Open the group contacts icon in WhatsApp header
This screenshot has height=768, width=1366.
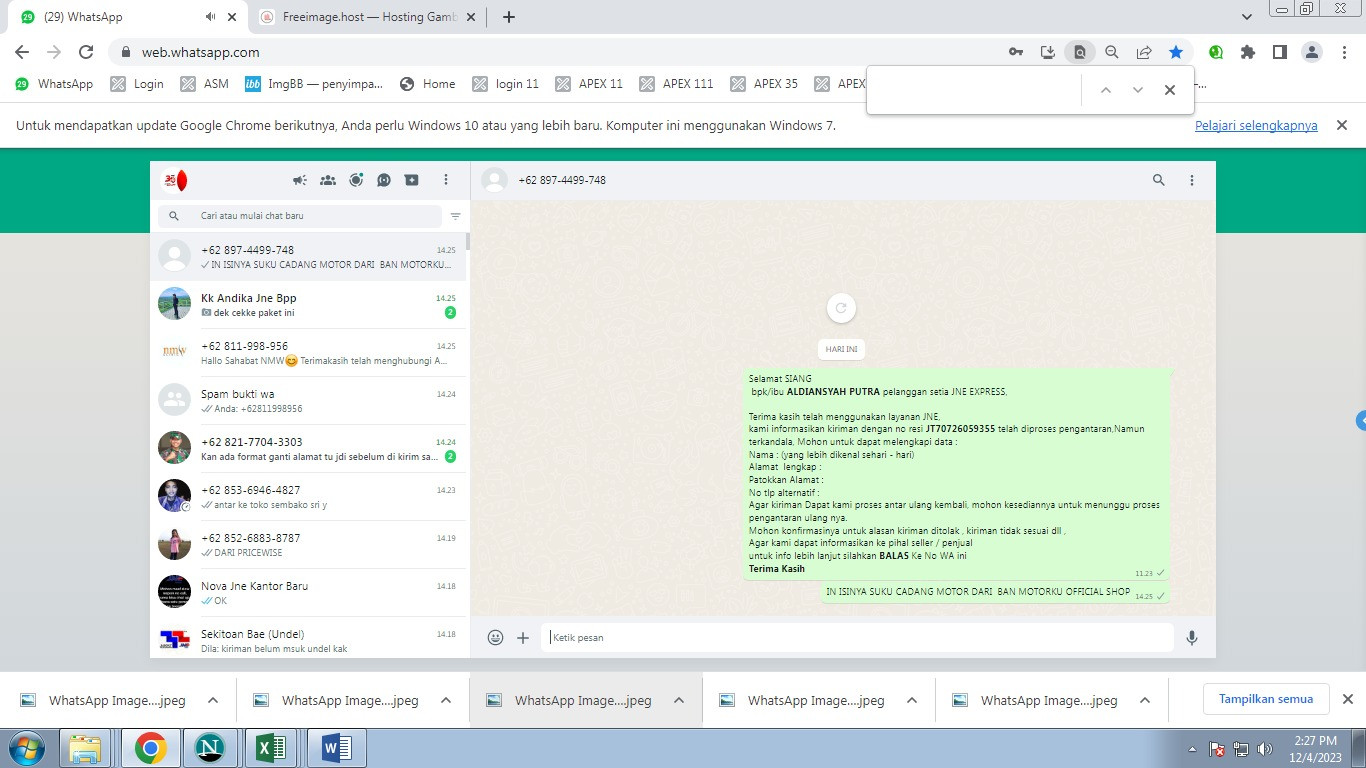tap(328, 180)
